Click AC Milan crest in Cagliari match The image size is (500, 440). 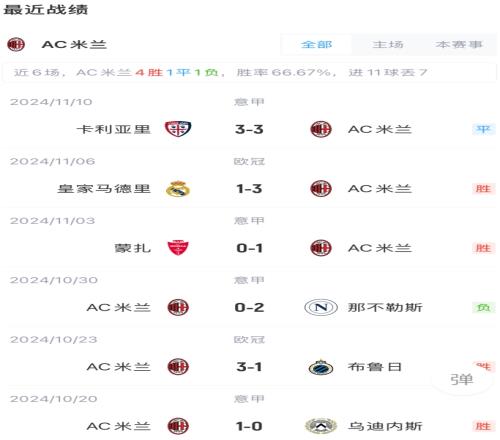[x=321, y=129]
